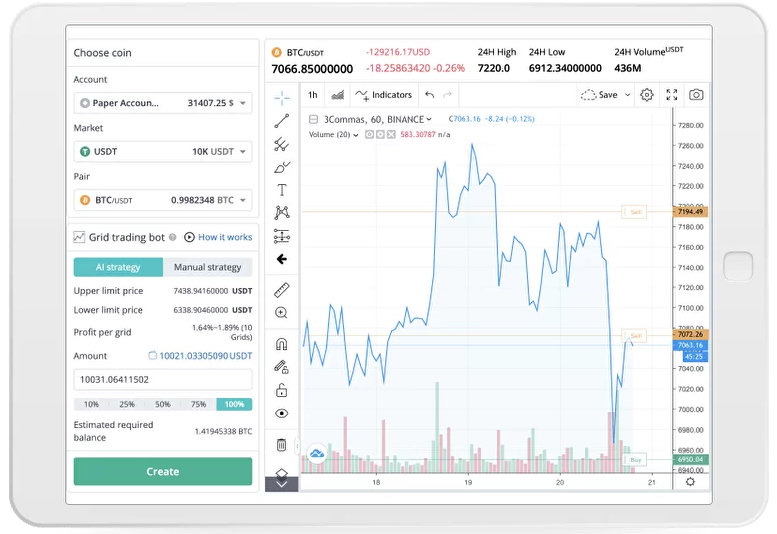Open the Paper Account dropdown
Image resolution: width=777 pixels, height=534 pixels.
[x=163, y=103]
